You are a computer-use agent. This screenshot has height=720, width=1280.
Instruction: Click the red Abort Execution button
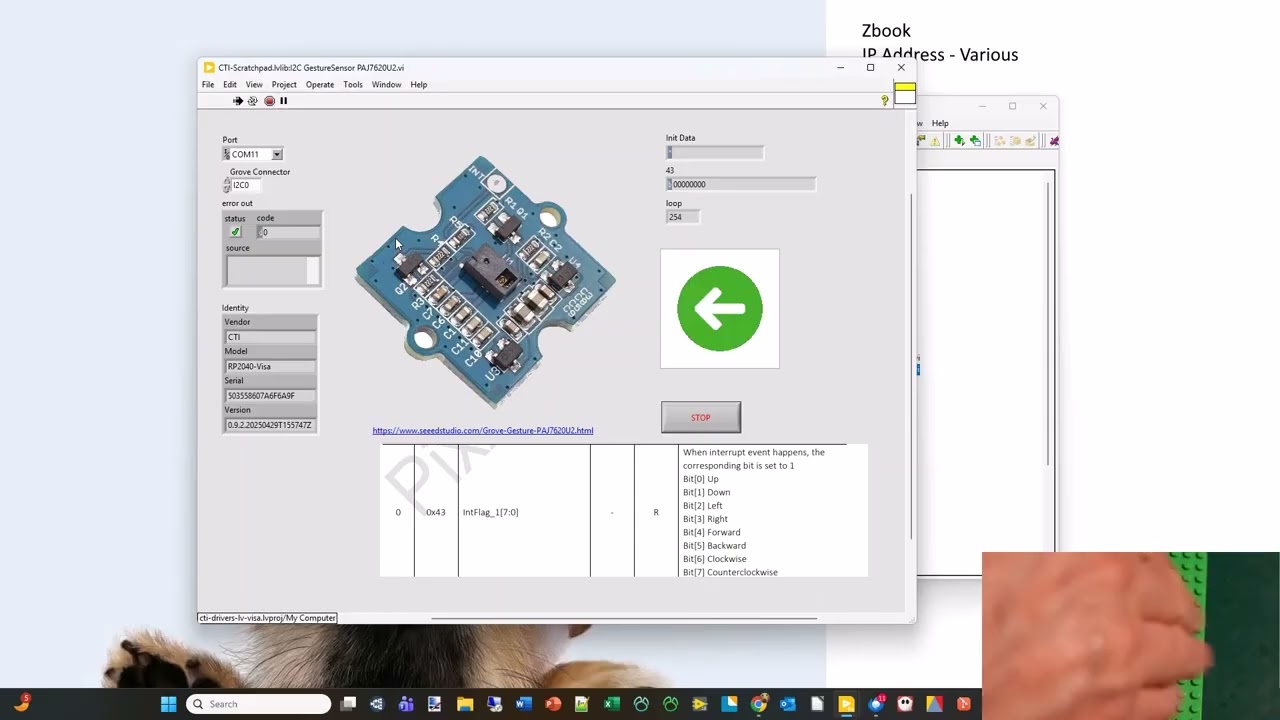(x=269, y=101)
